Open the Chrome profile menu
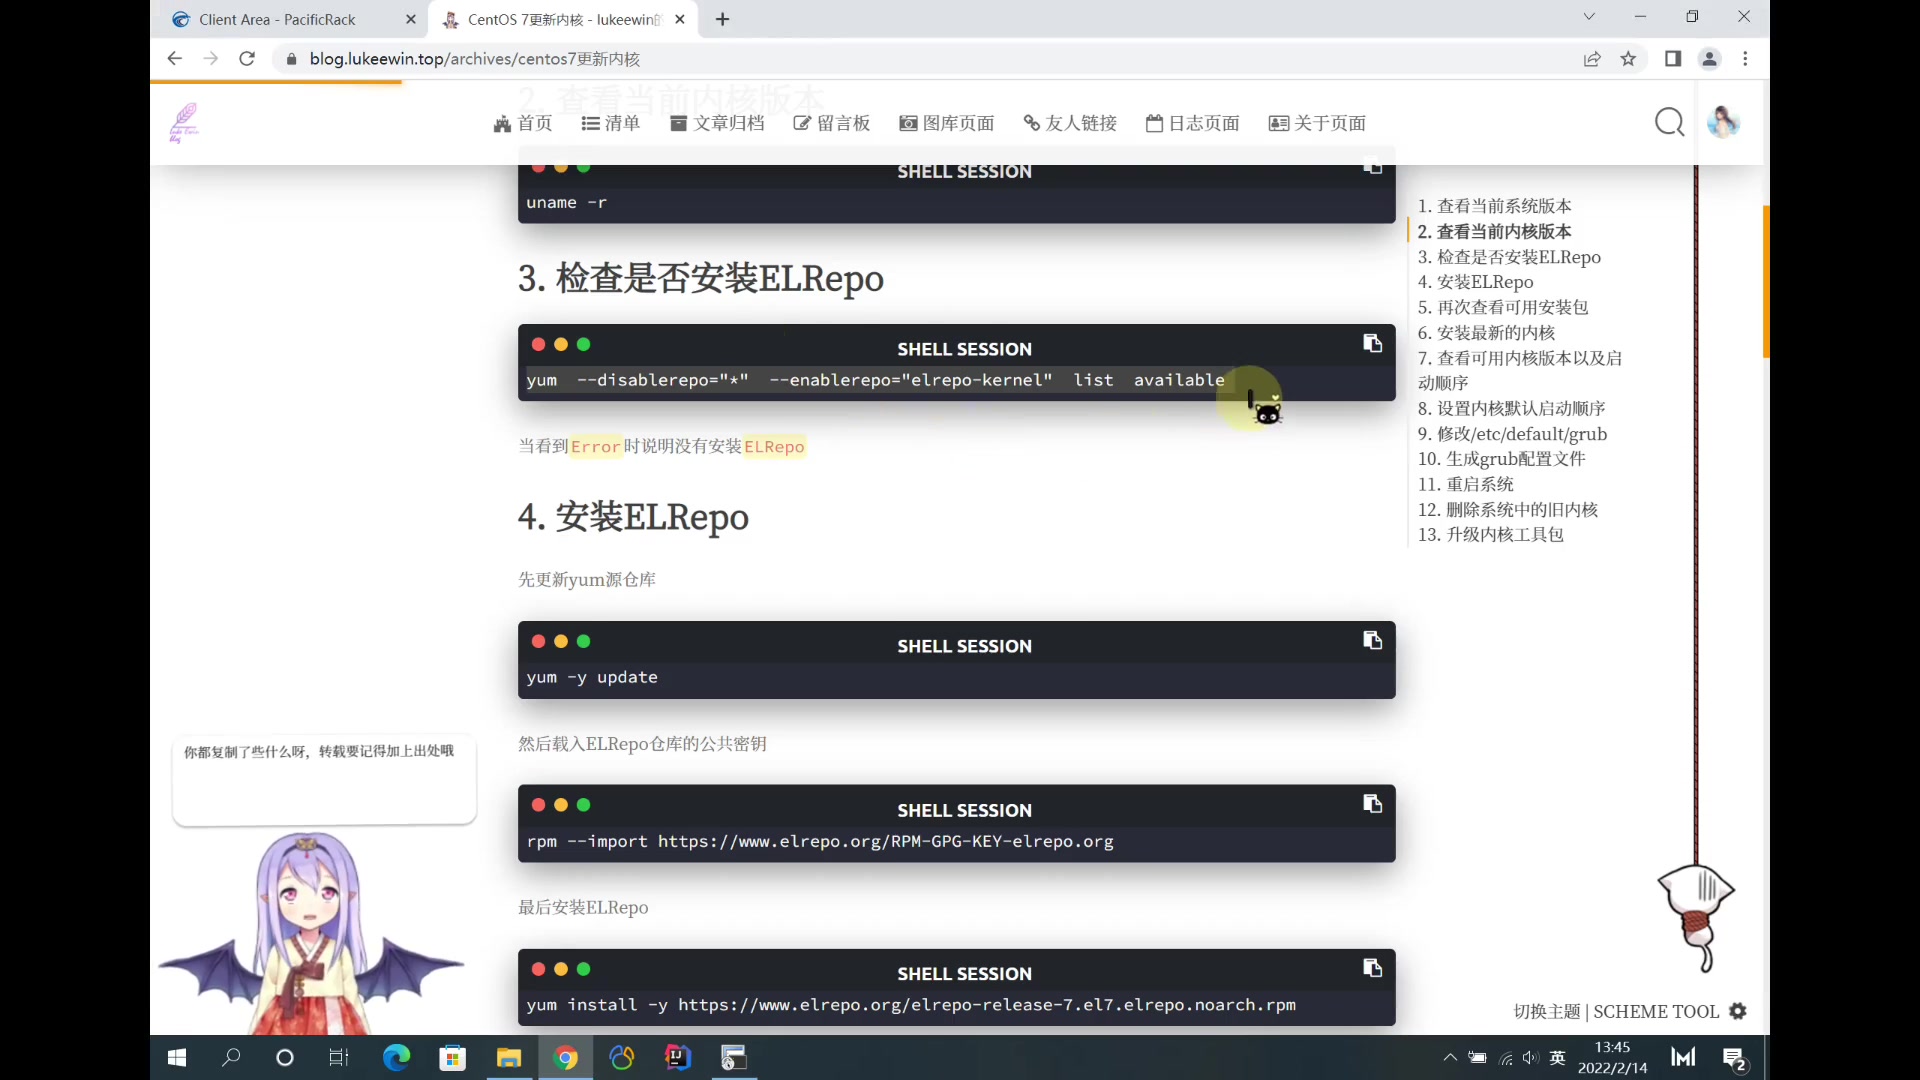Image resolution: width=1920 pixels, height=1080 pixels. 1710,59
